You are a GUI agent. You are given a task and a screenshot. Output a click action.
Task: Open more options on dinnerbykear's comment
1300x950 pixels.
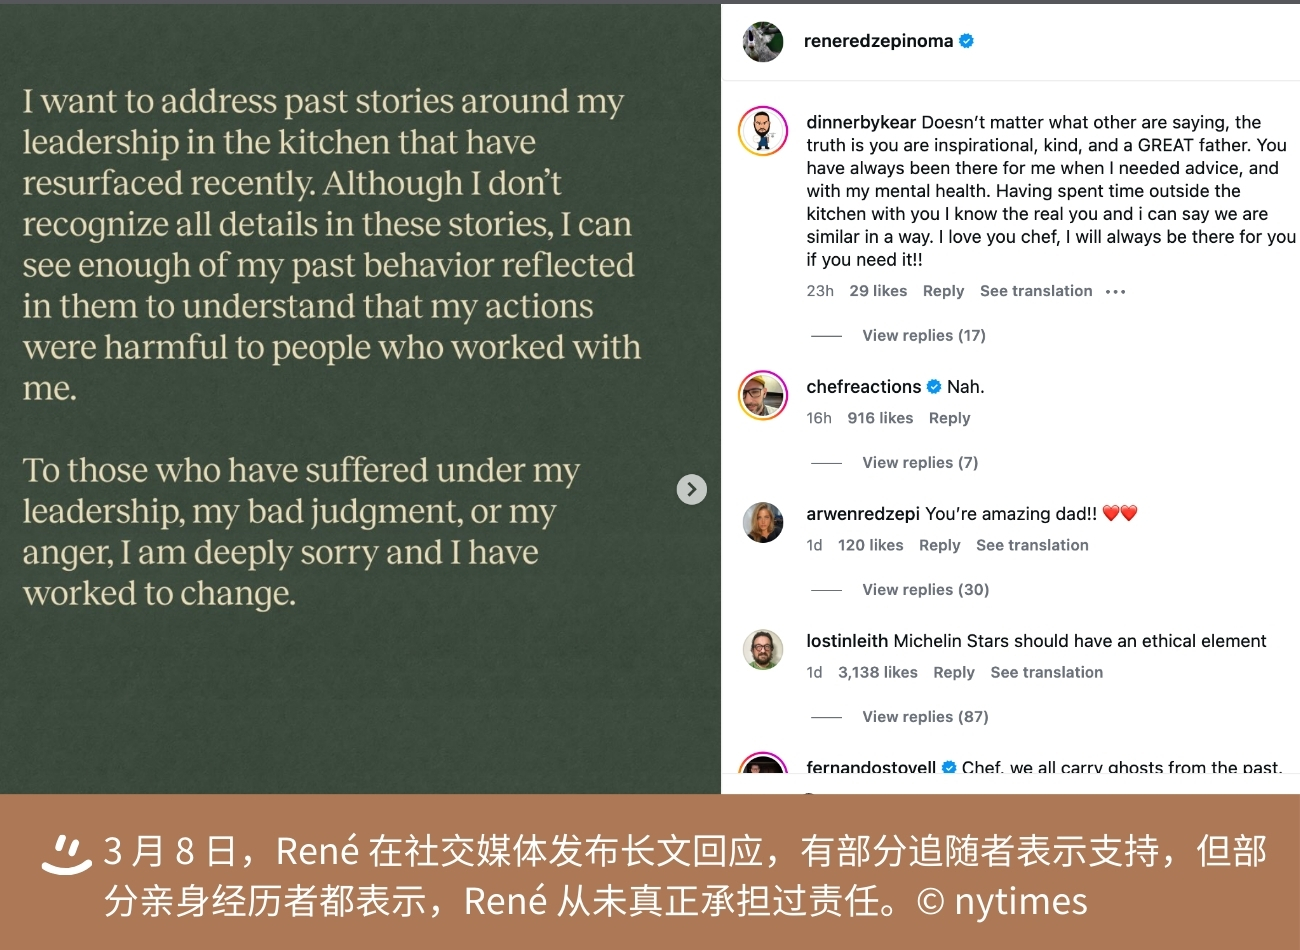click(1116, 292)
